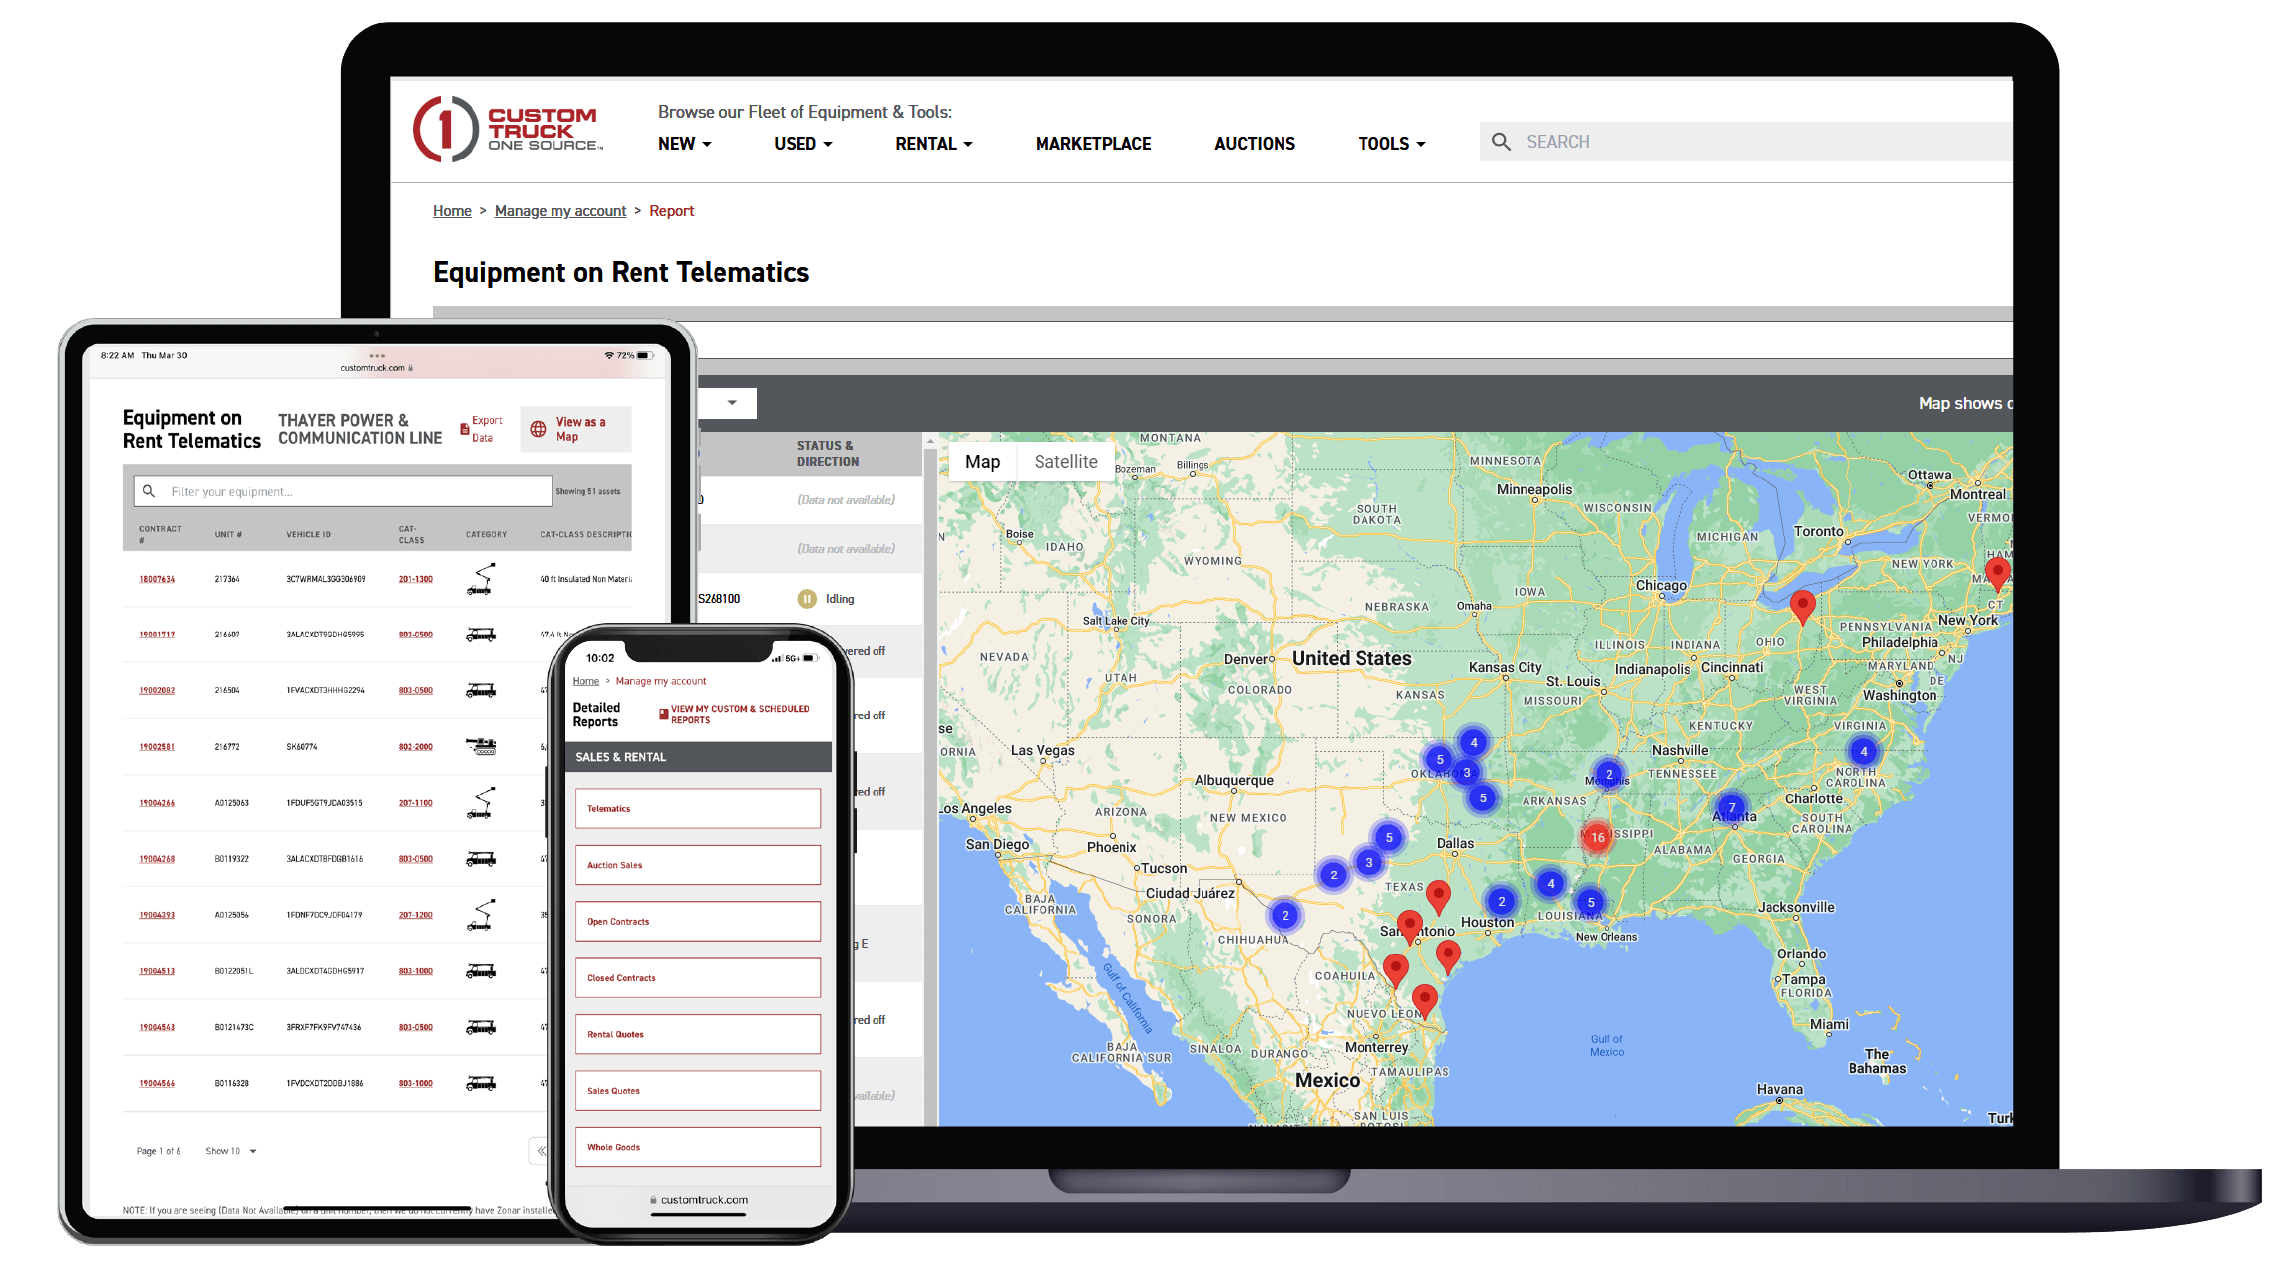This screenshot has height=1275, width=2295.
Task: Click the 7 cluster marker near Atlanta
Action: click(x=1732, y=808)
